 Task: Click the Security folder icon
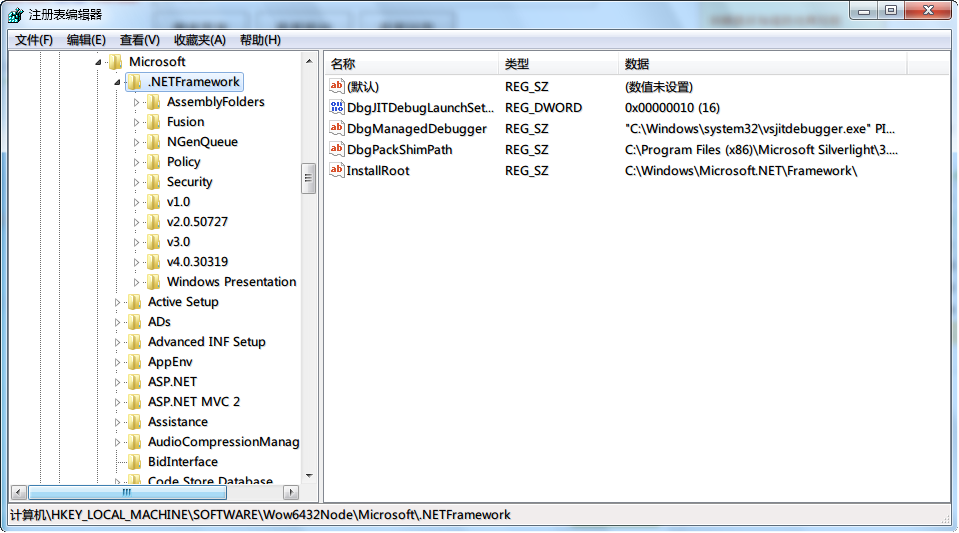(x=154, y=182)
